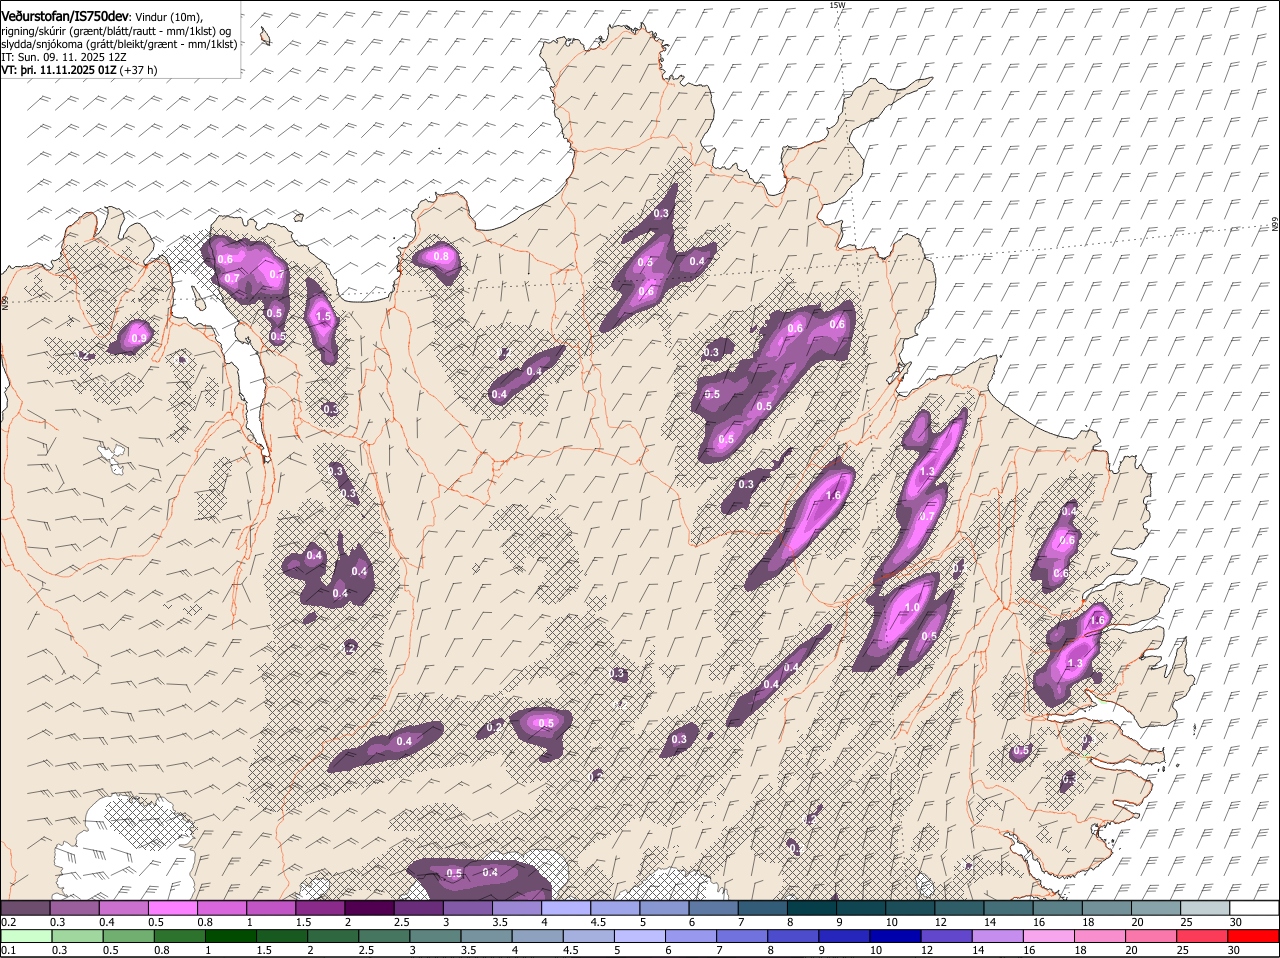This screenshot has width=1280, height=958.
Task: Click the white swatch after 30 in the upper legend row
Action: click(1254, 907)
